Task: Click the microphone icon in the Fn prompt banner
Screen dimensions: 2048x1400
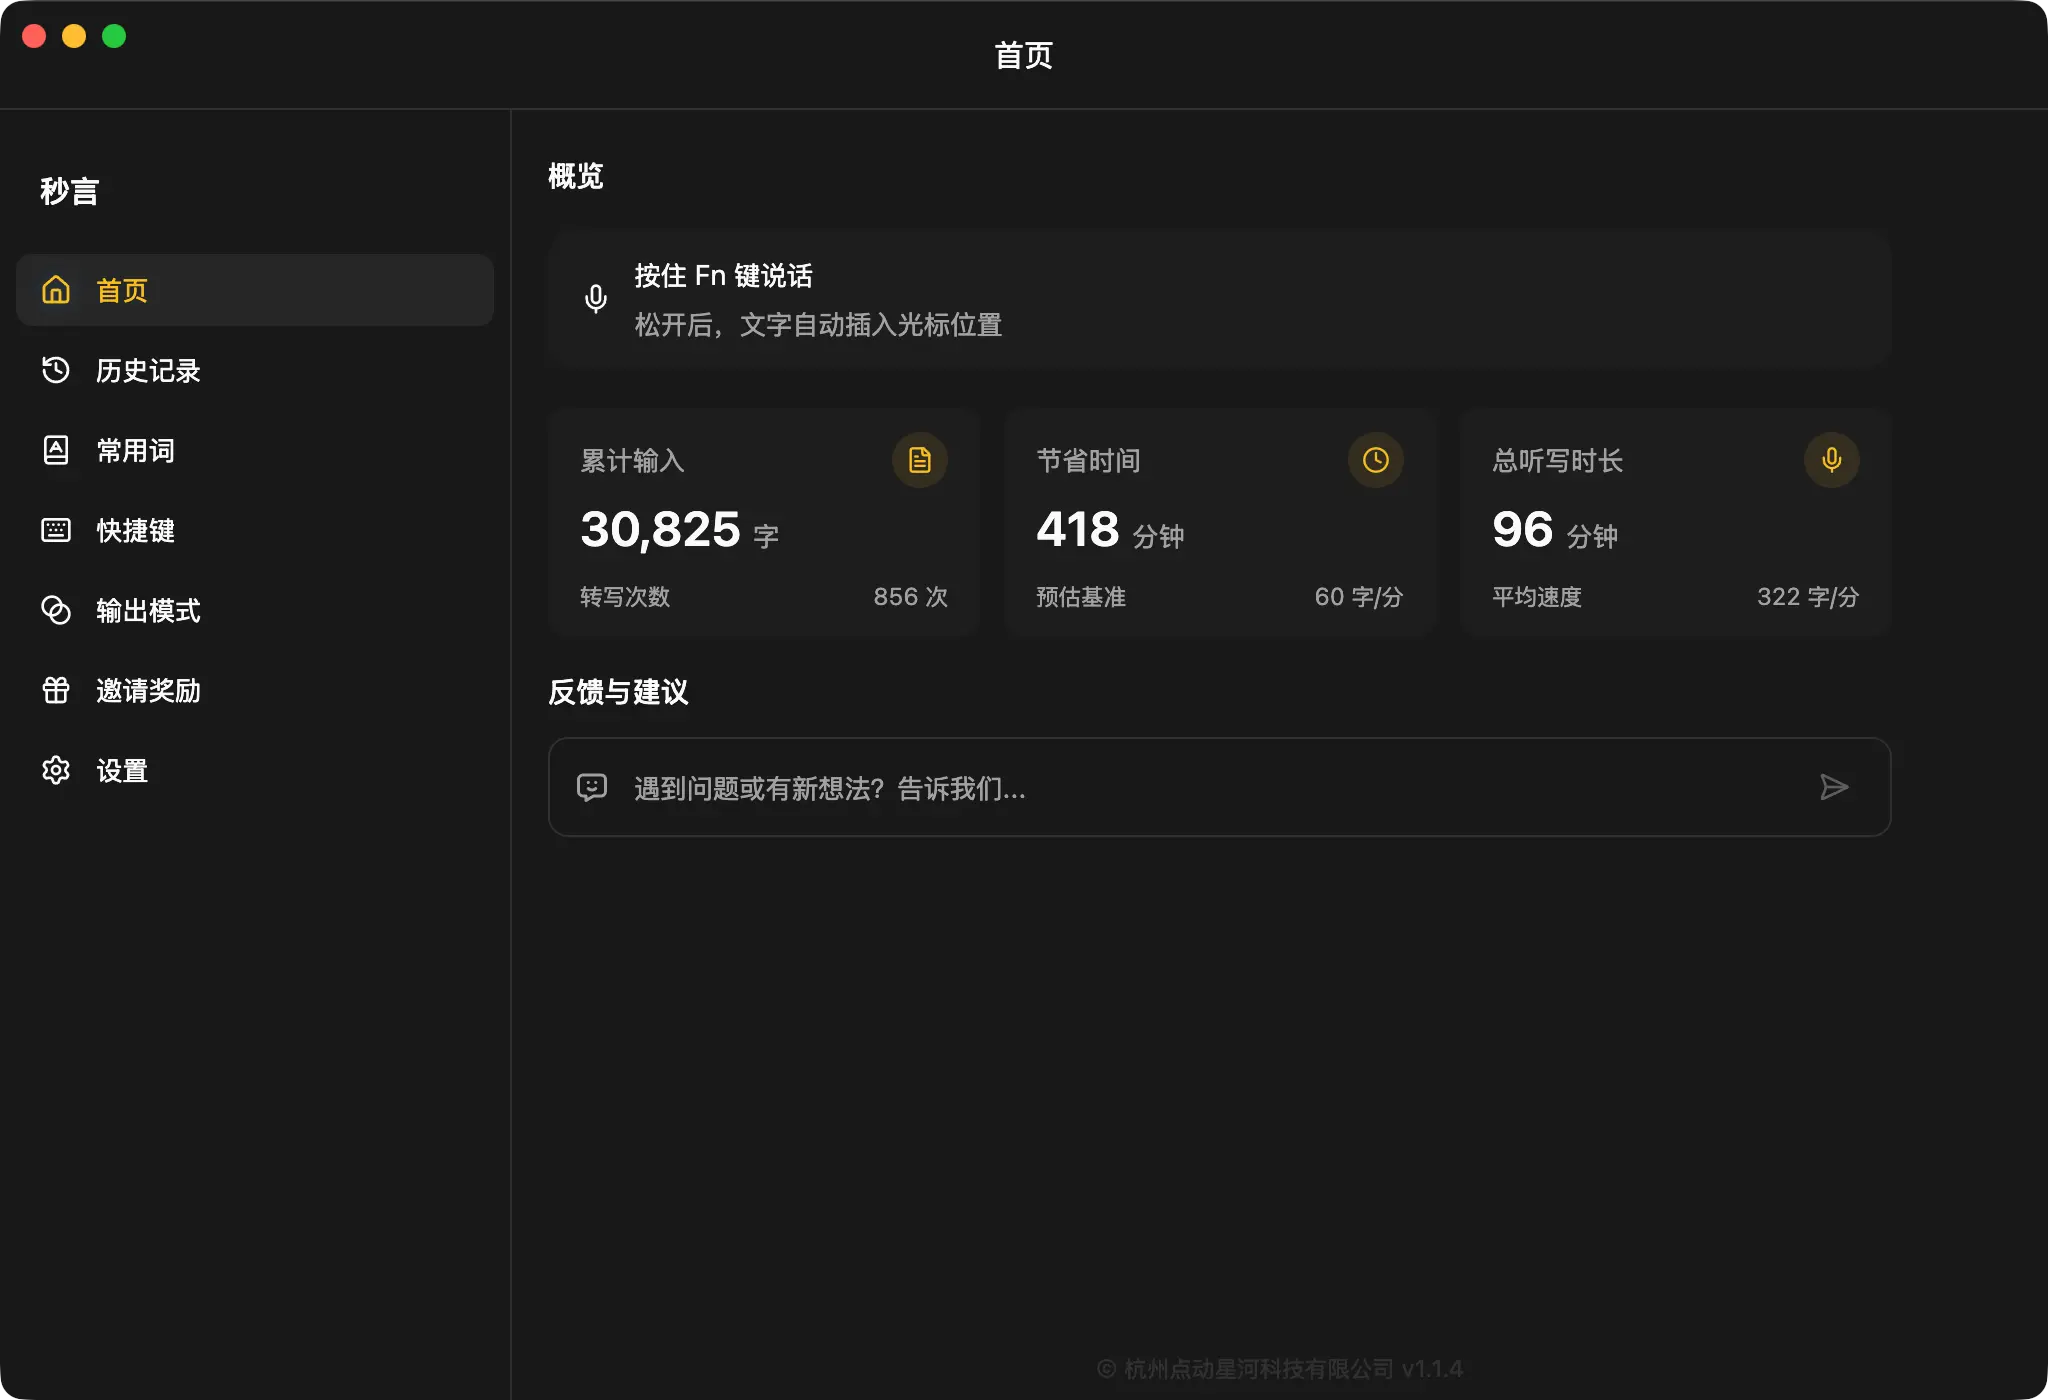Action: [597, 299]
